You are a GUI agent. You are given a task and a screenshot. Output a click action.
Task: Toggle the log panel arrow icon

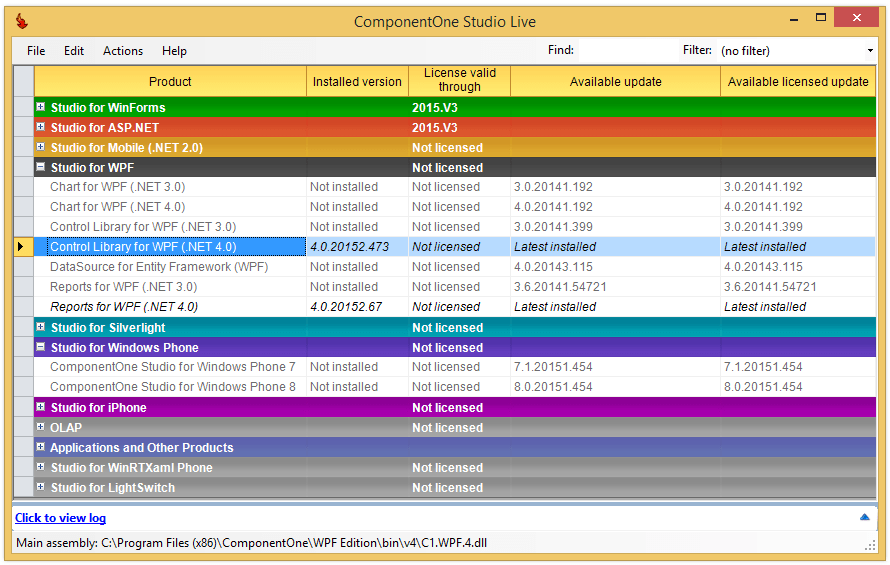pyautogui.click(x=864, y=517)
